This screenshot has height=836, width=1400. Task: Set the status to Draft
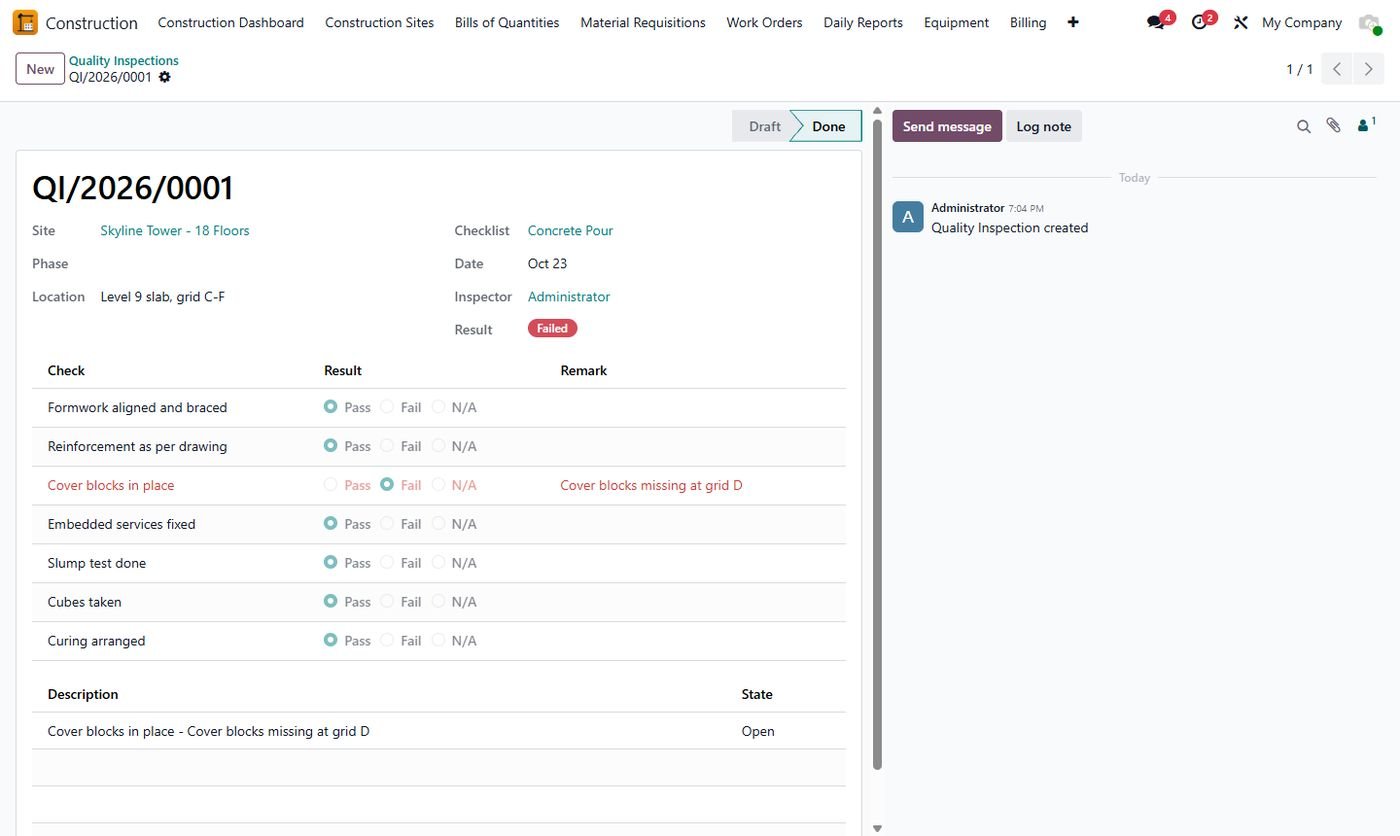[x=764, y=126]
